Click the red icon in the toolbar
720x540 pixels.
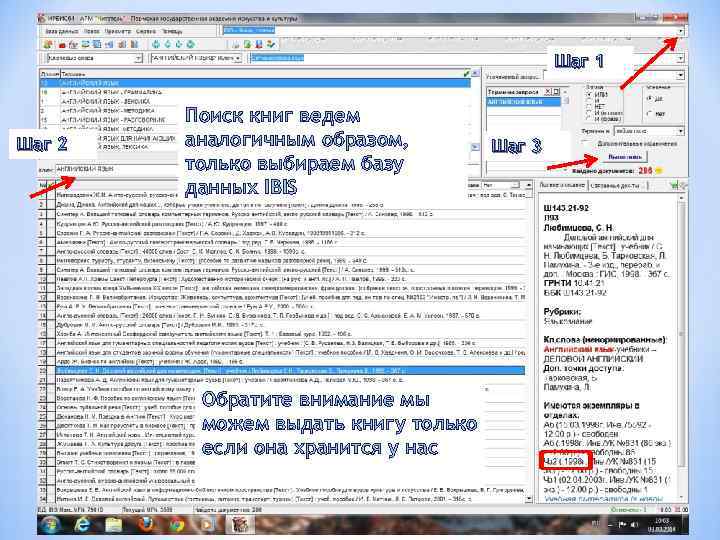coord(62,45)
